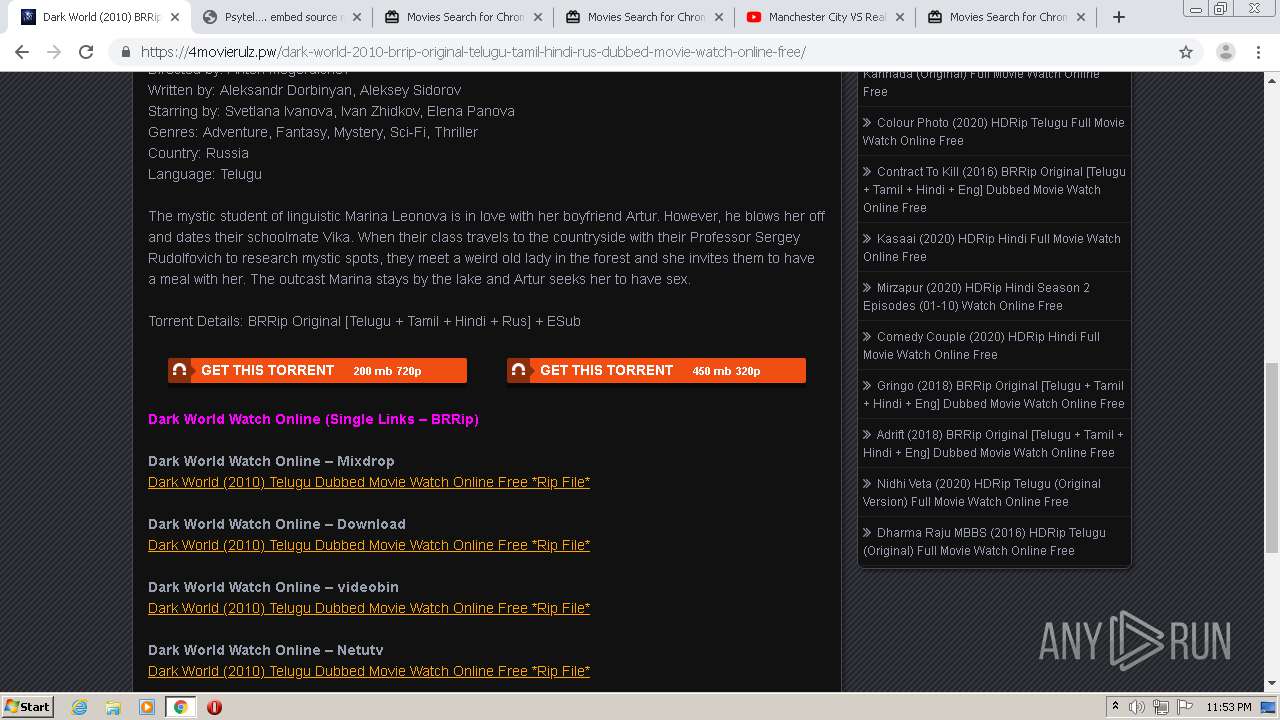Open Kannada (Original) Full Movie link
Viewport: 1280px width, 720px height.
[982, 85]
